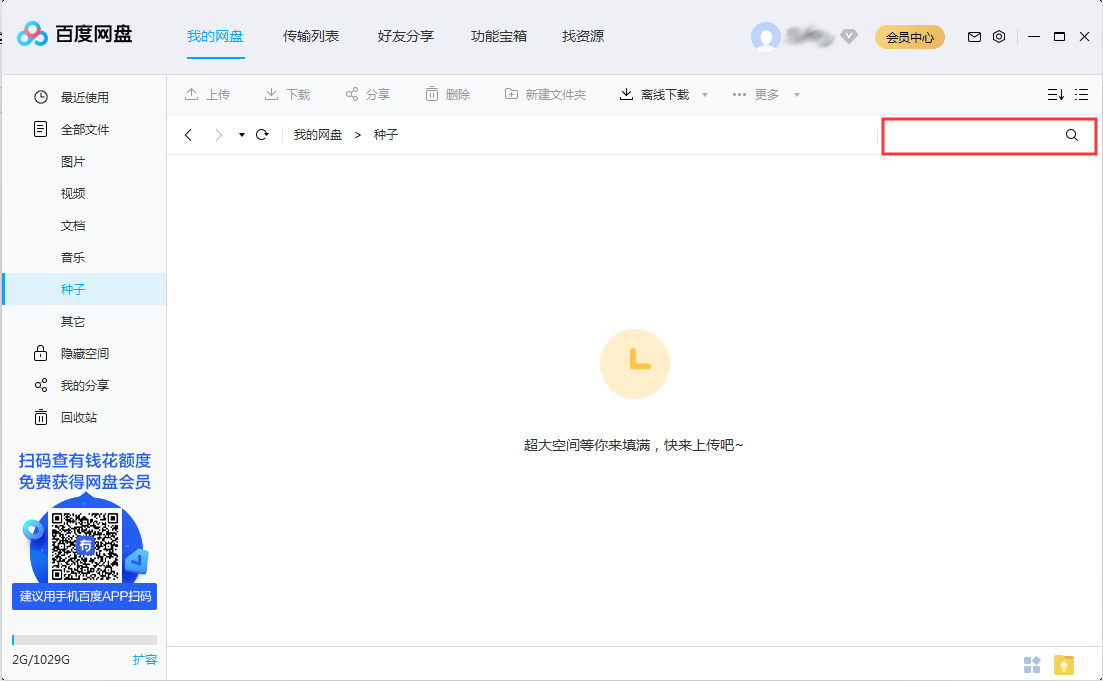This screenshot has width=1103, height=681.
Task: Refresh the folder view with the refresh icon
Action: (261, 134)
